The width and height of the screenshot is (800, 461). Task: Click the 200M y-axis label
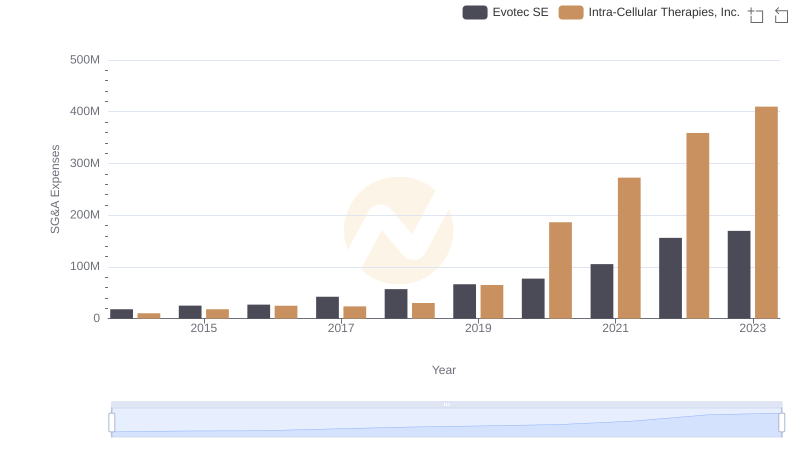(x=85, y=215)
